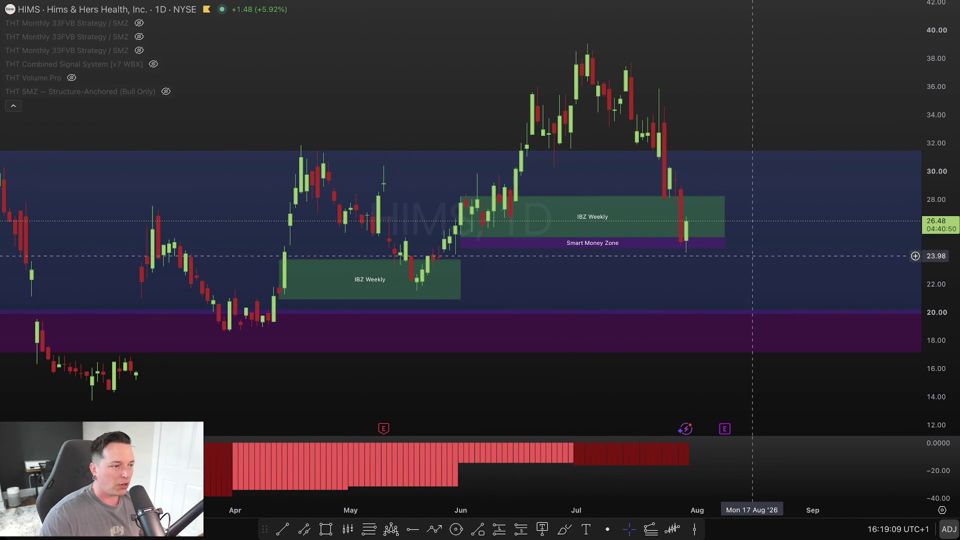Toggle visibility of THT Volume Pro
Image resolution: width=960 pixels, height=540 pixels.
click(x=72, y=78)
